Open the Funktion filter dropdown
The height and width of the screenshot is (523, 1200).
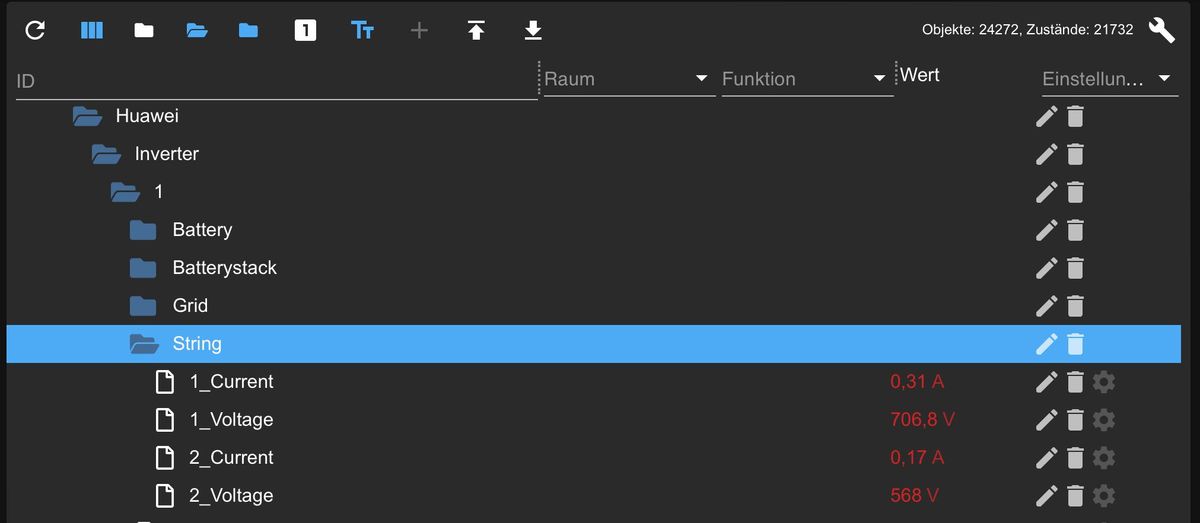tap(806, 79)
